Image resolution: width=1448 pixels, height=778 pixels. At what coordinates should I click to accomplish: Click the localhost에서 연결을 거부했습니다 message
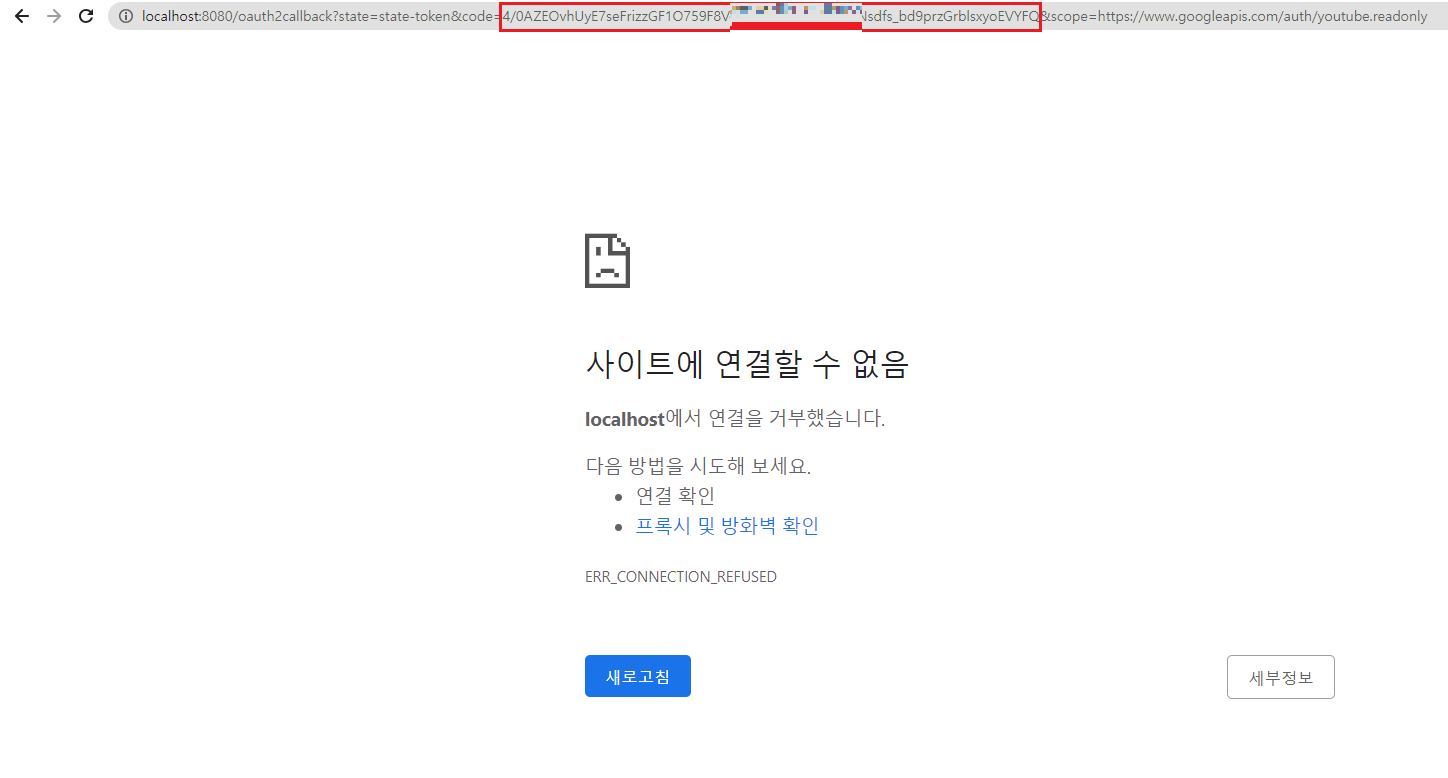tap(735, 419)
